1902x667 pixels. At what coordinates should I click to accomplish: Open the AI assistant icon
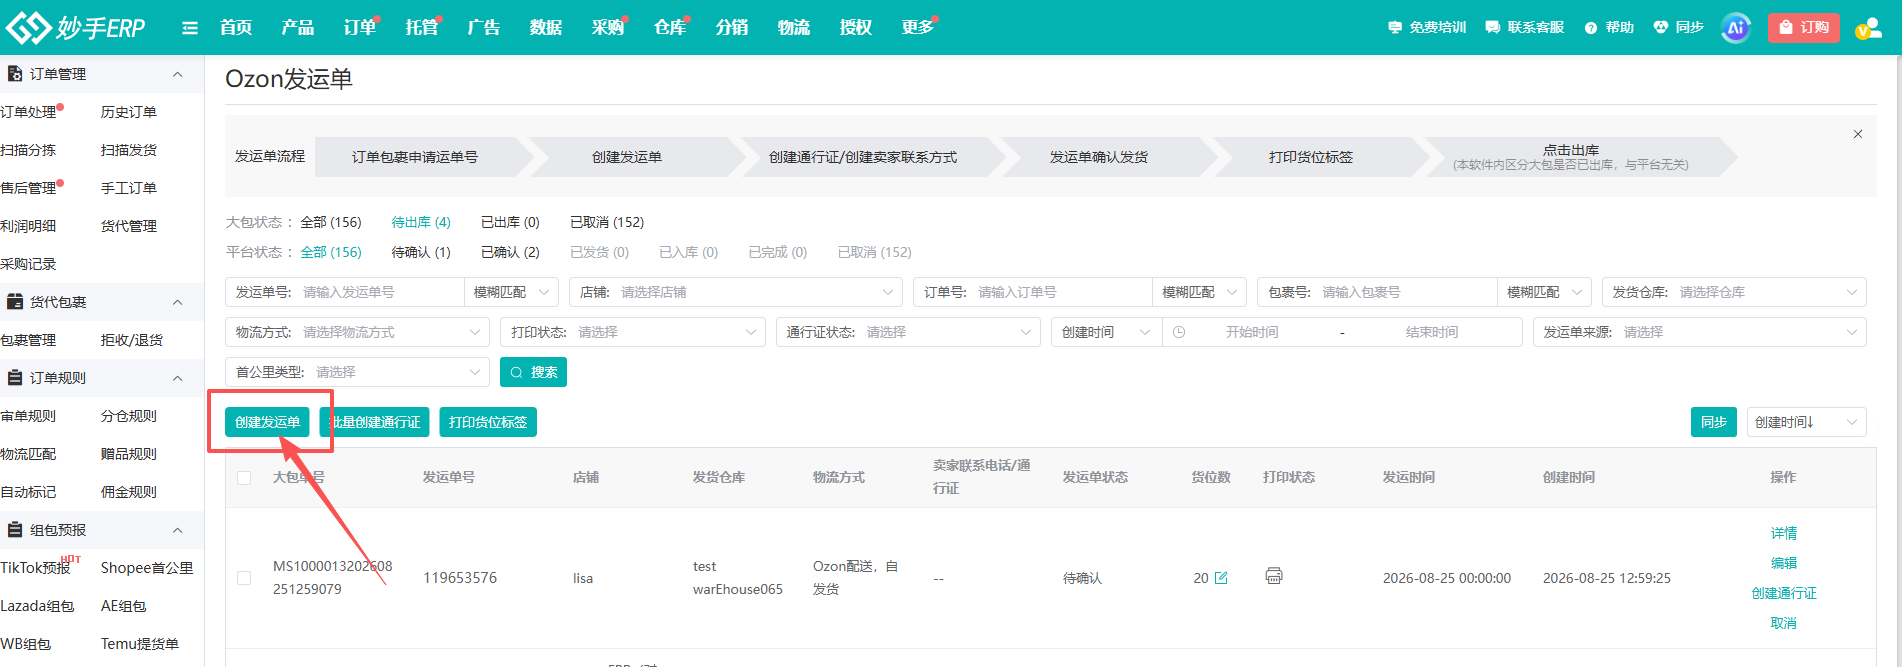(x=1736, y=28)
